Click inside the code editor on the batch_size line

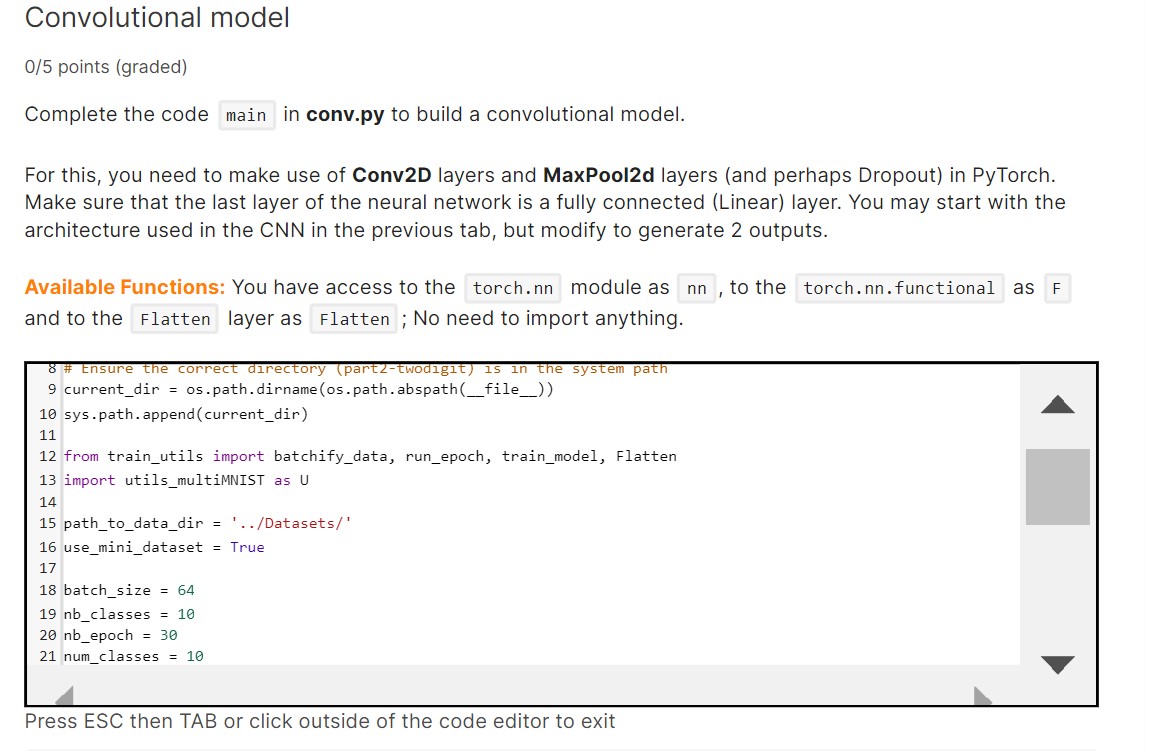pos(130,590)
